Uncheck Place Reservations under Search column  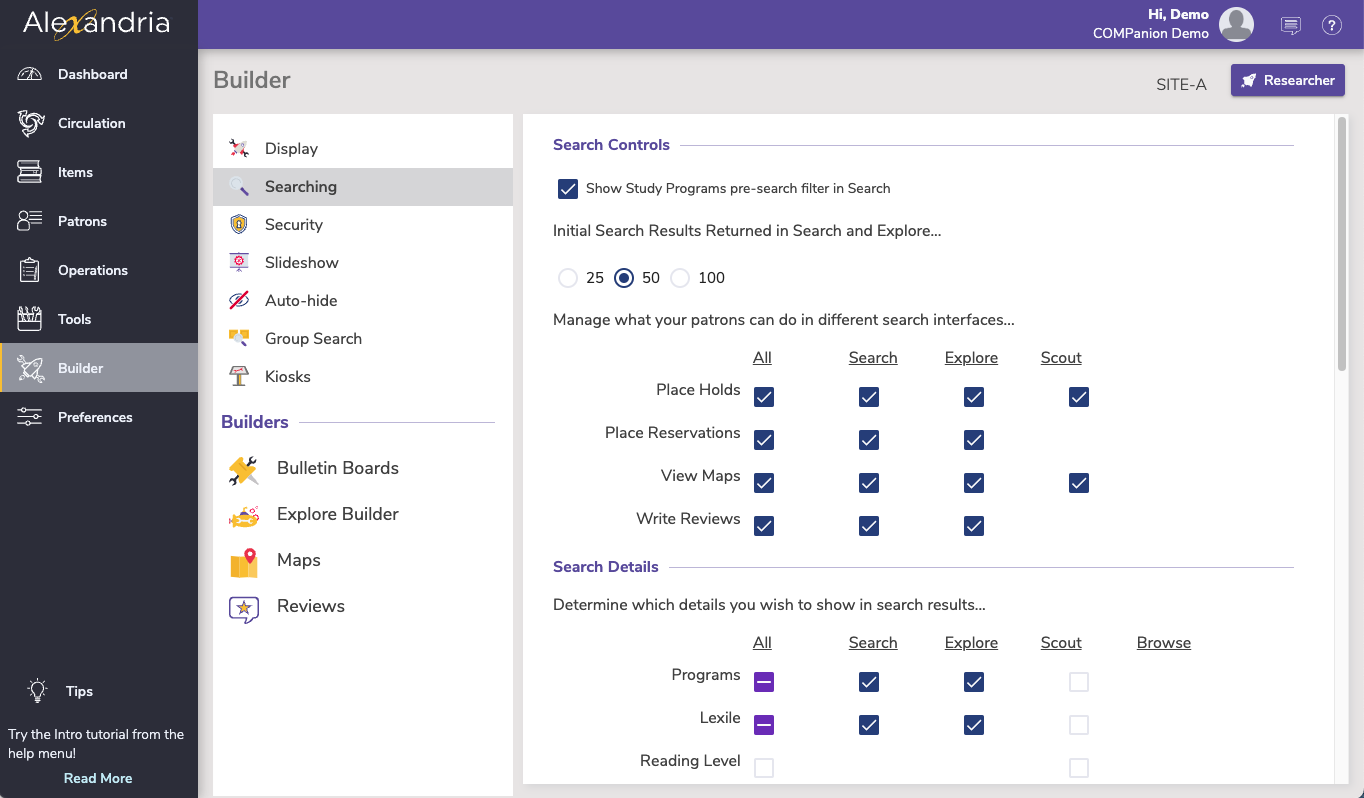point(869,440)
